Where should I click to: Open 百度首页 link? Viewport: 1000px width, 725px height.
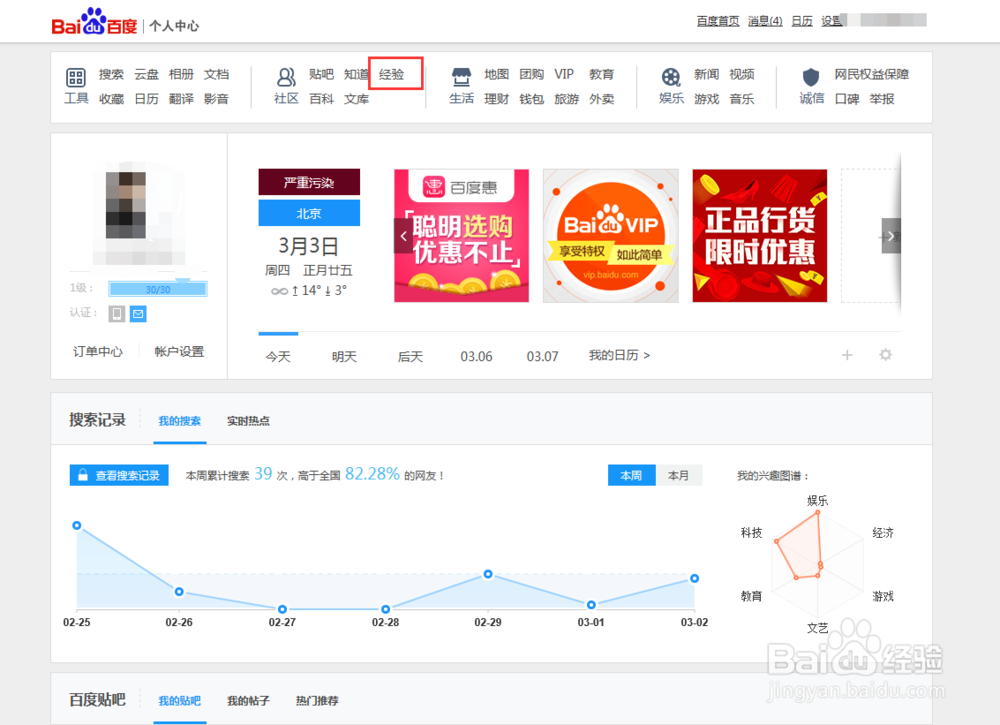[x=718, y=21]
